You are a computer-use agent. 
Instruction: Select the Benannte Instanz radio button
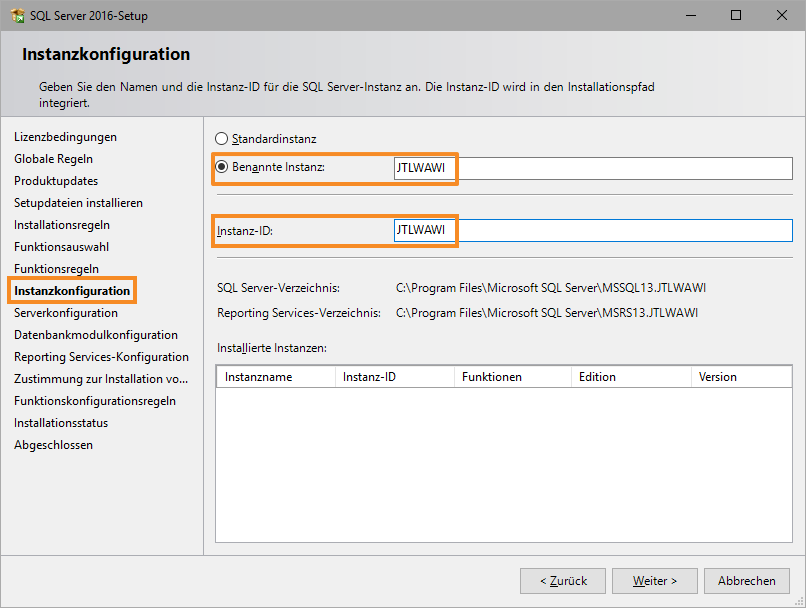point(222,167)
